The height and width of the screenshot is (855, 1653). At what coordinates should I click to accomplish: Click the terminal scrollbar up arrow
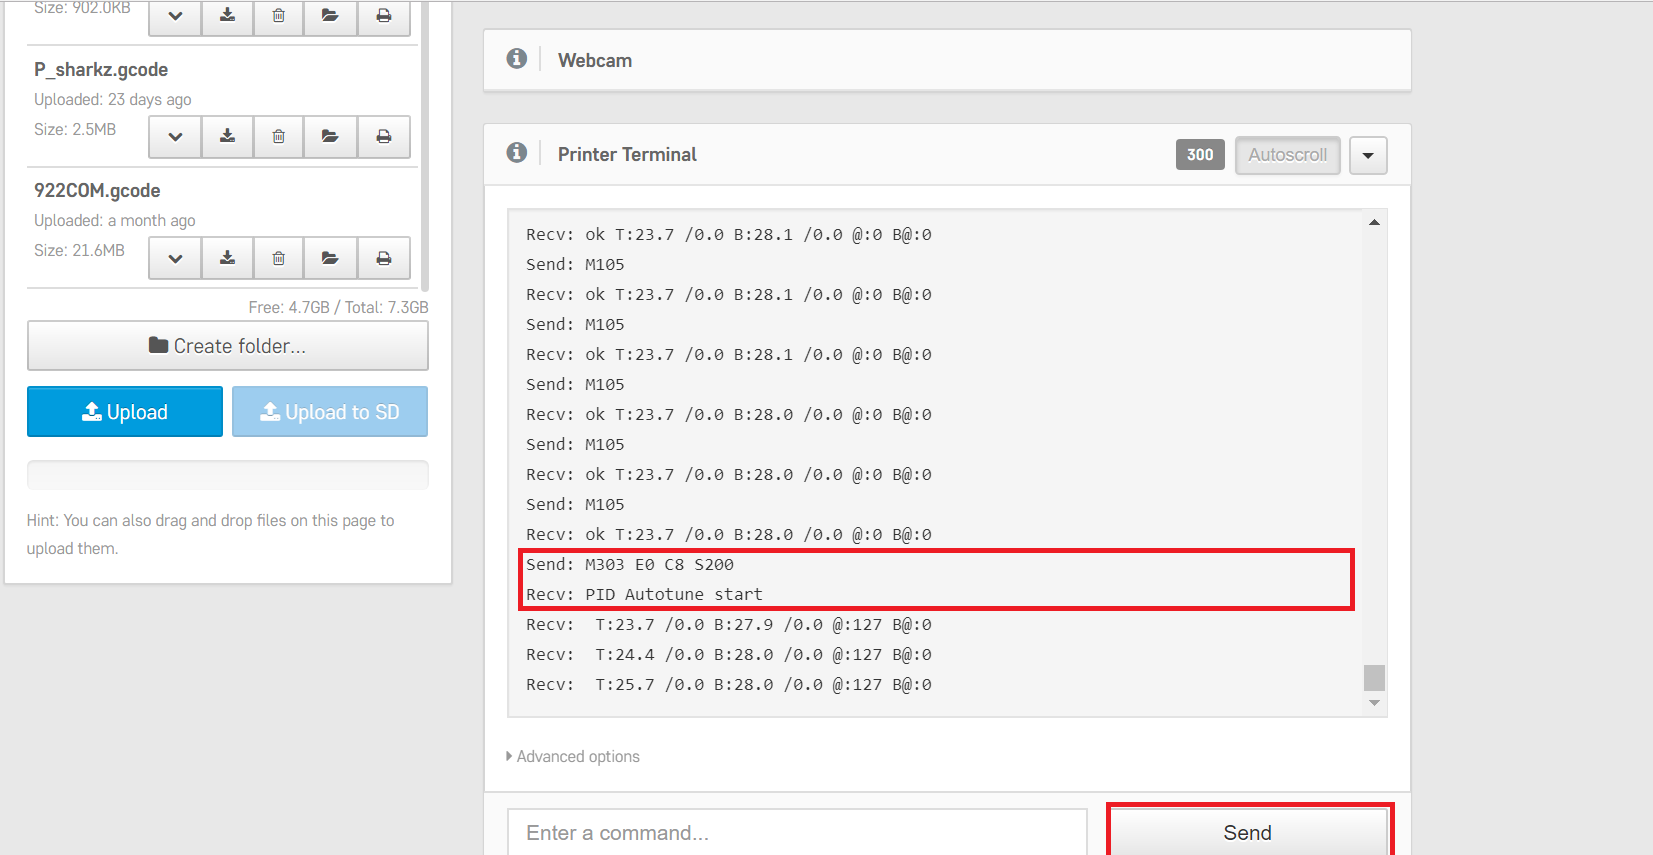pyautogui.click(x=1375, y=222)
